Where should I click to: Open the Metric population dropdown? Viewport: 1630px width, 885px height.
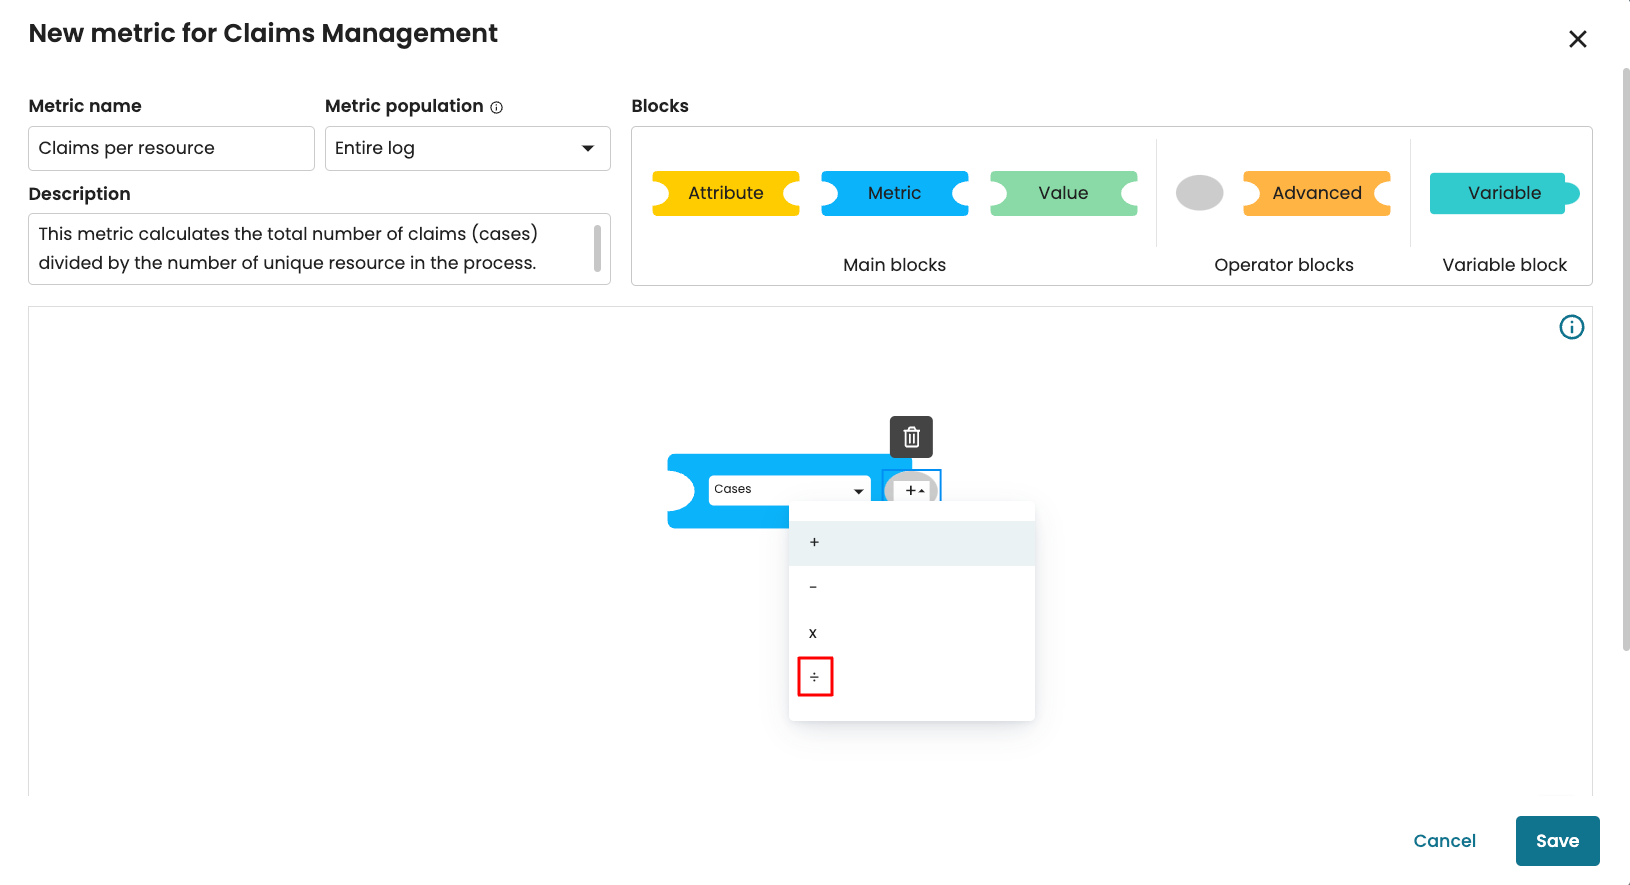(467, 148)
